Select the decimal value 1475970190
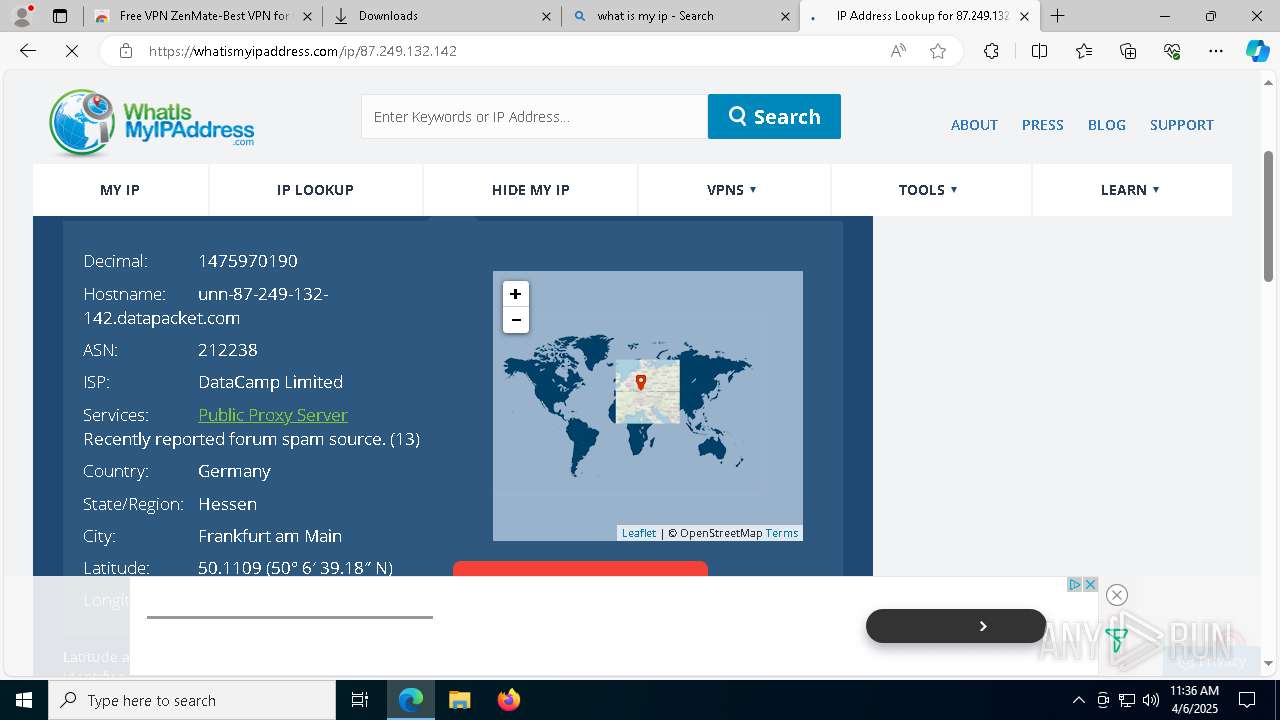 [248, 261]
